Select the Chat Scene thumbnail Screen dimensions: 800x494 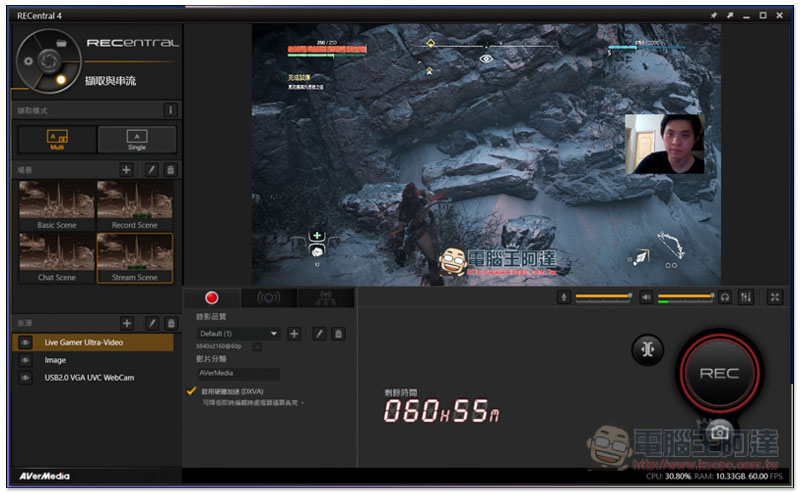(x=57, y=258)
